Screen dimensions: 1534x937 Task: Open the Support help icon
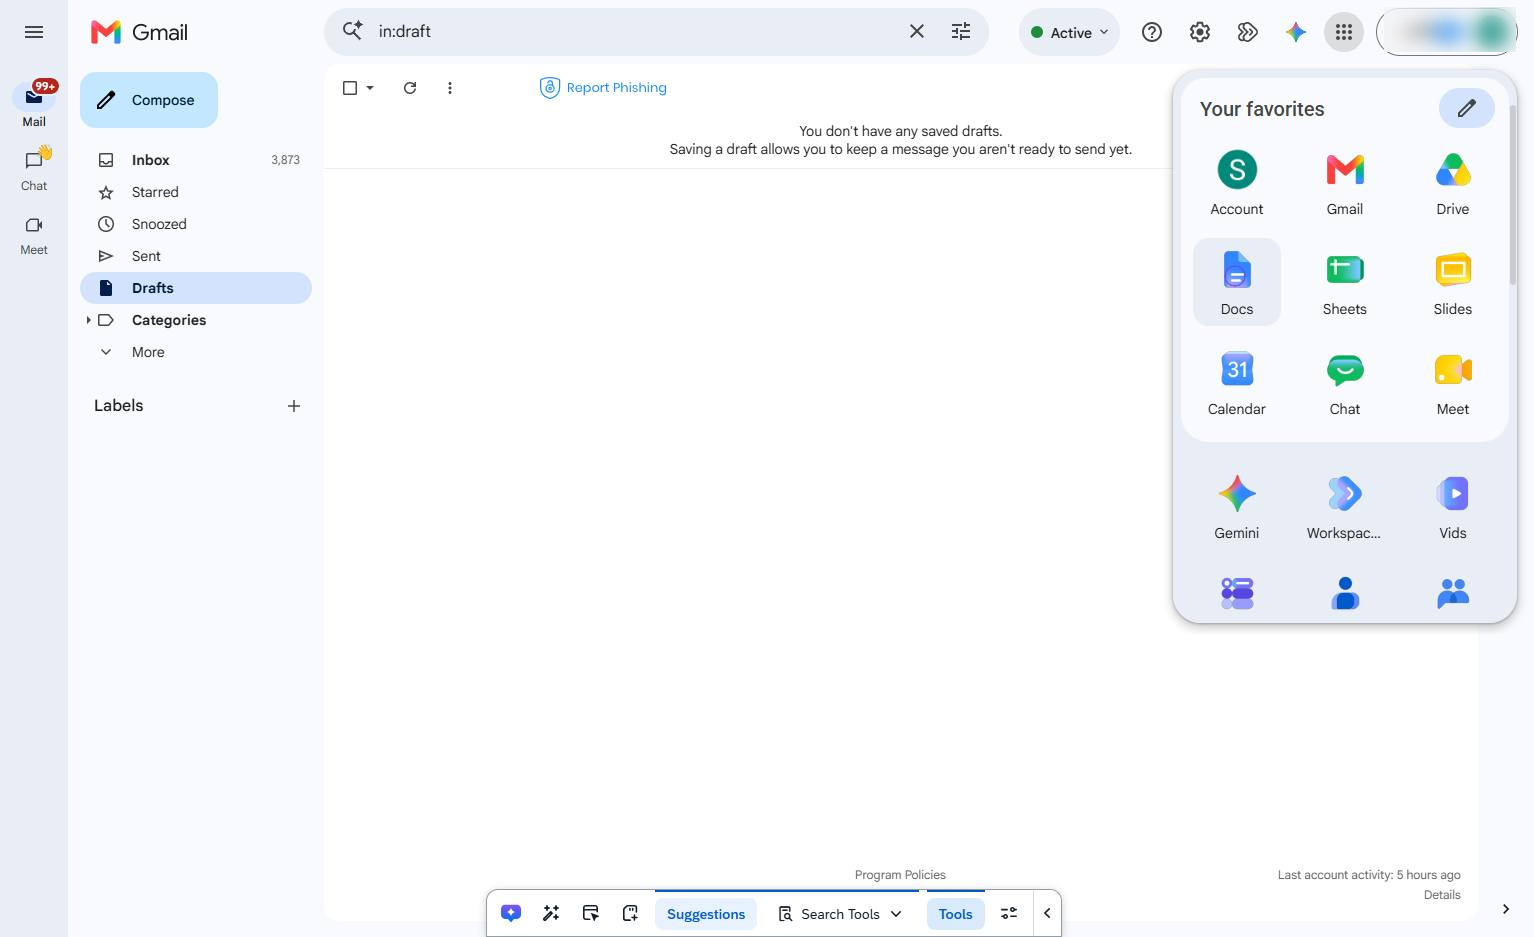pyautogui.click(x=1152, y=32)
